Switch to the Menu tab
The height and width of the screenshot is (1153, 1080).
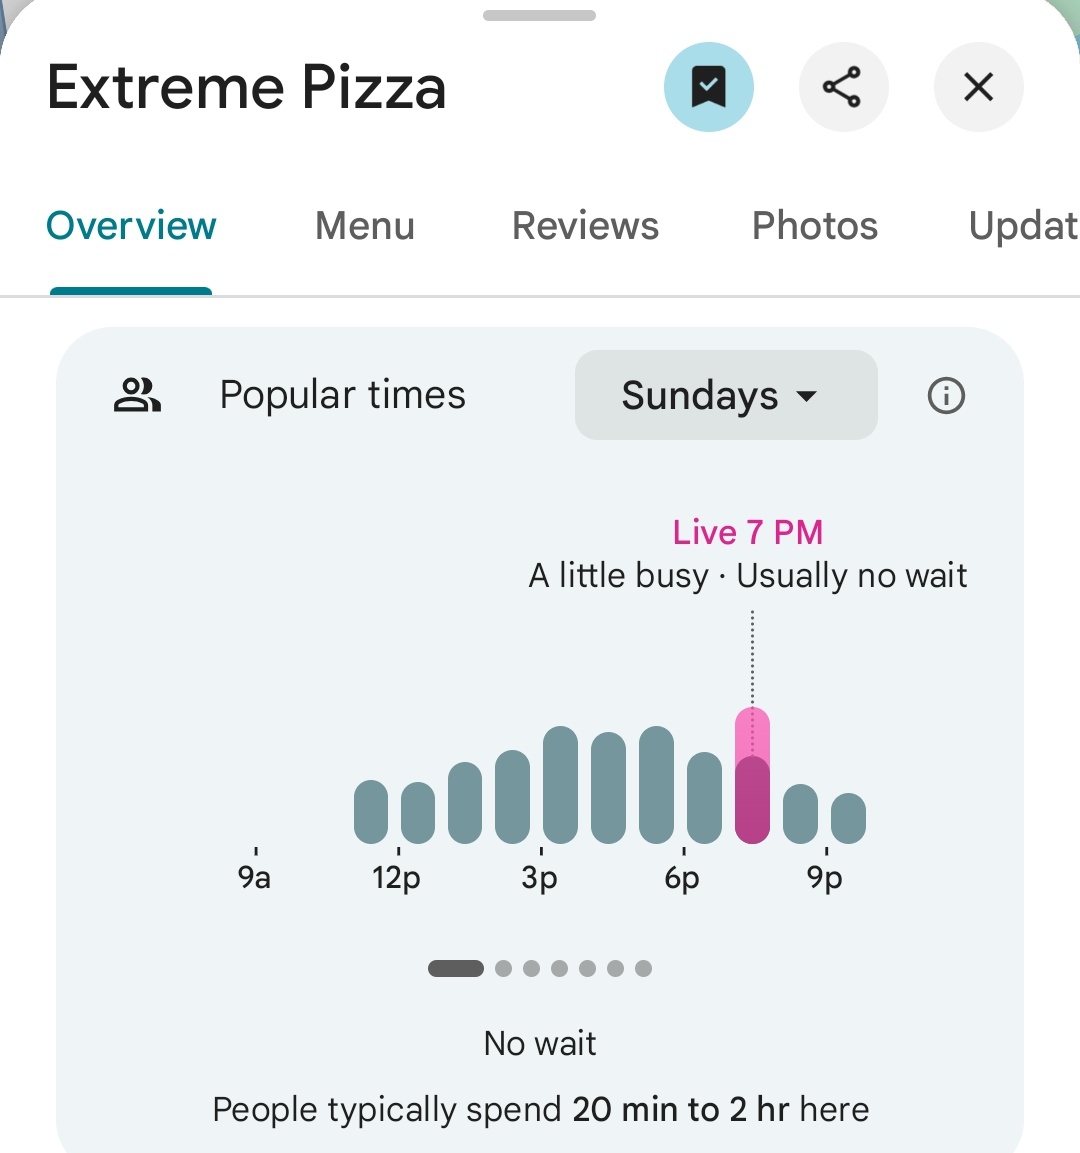(x=365, y=226)
